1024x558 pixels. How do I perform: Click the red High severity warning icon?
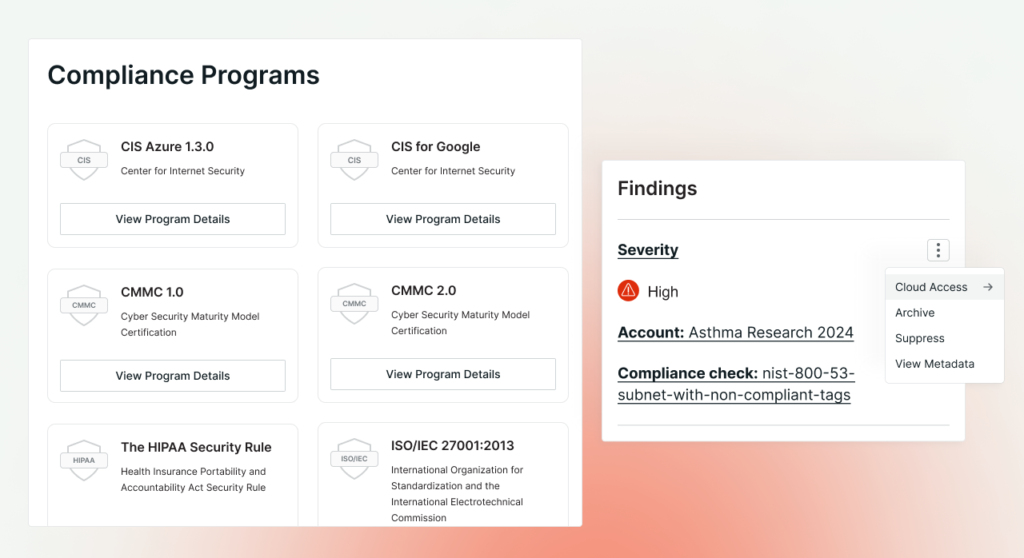pyautogui.click(x=628, y=291)
